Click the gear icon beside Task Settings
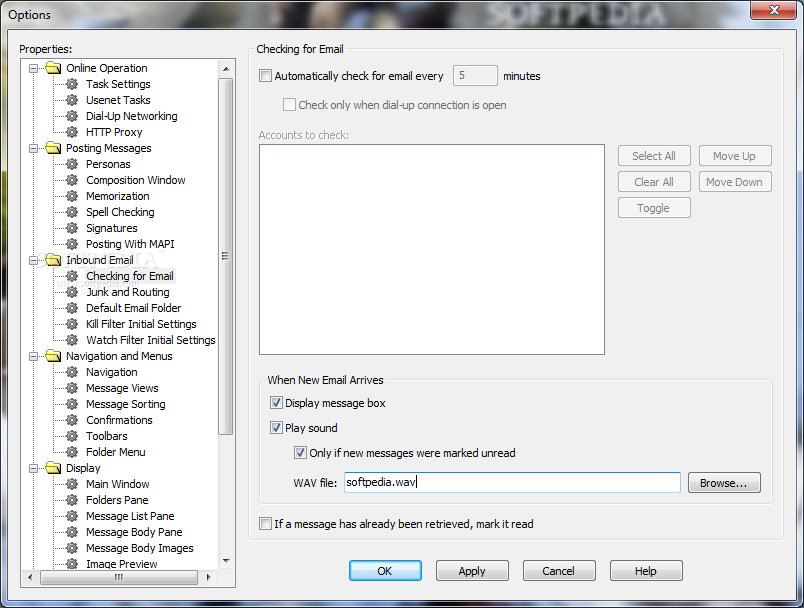804x608 pixels. (x=72, y=84)
